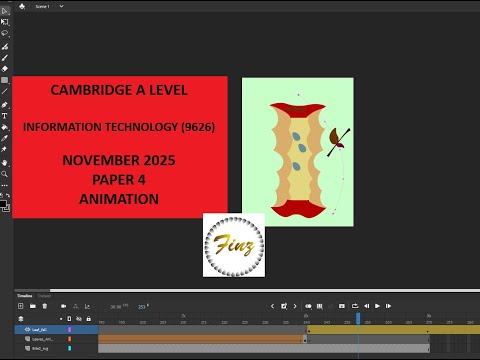
Task: Click the center frame button
Action: point(342,306)
